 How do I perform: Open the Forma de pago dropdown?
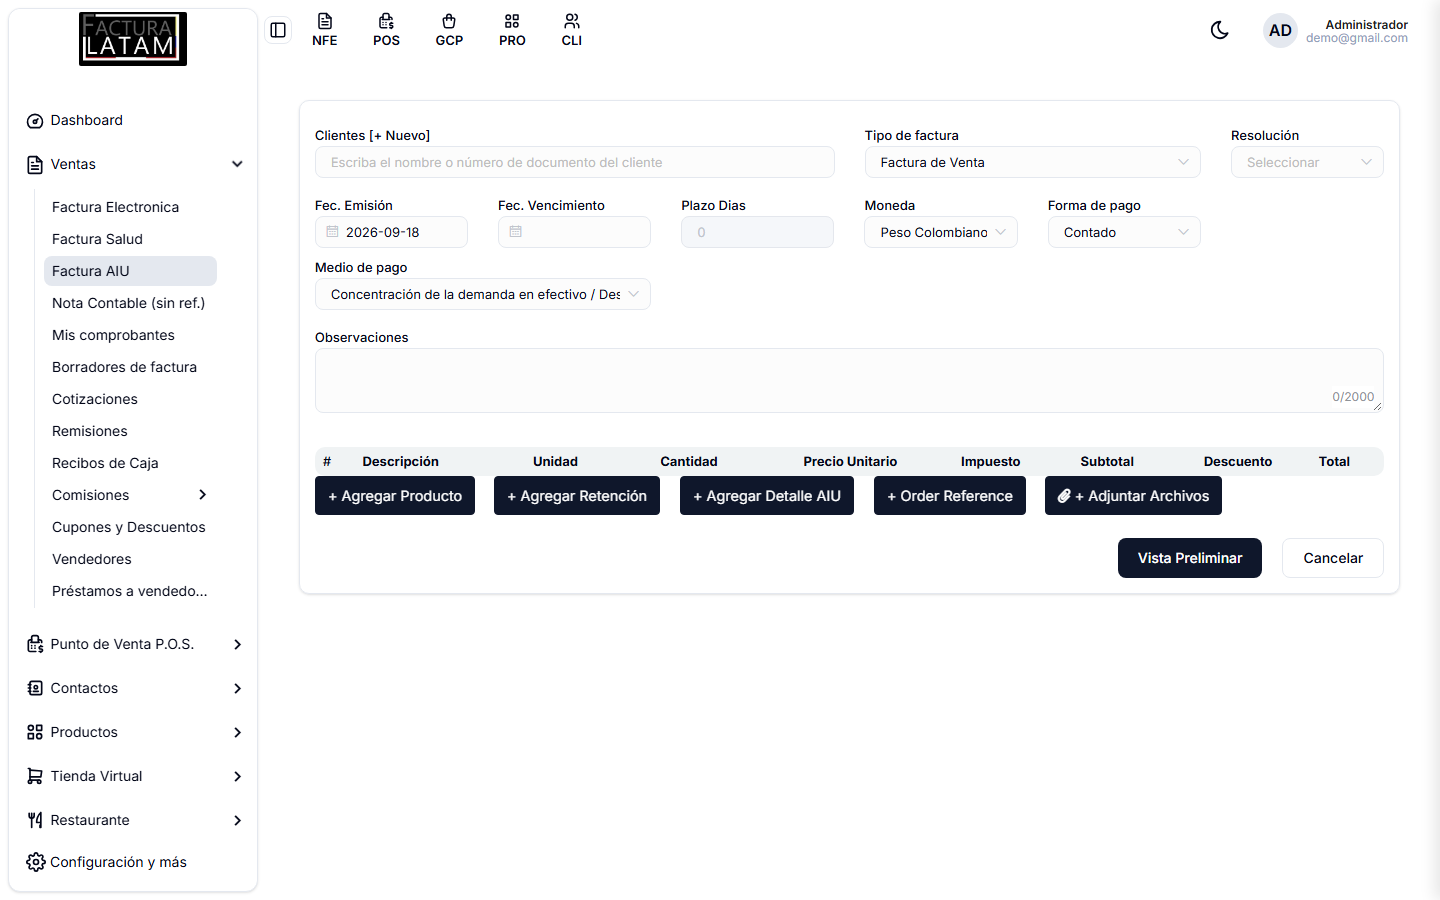[1124, 232]
